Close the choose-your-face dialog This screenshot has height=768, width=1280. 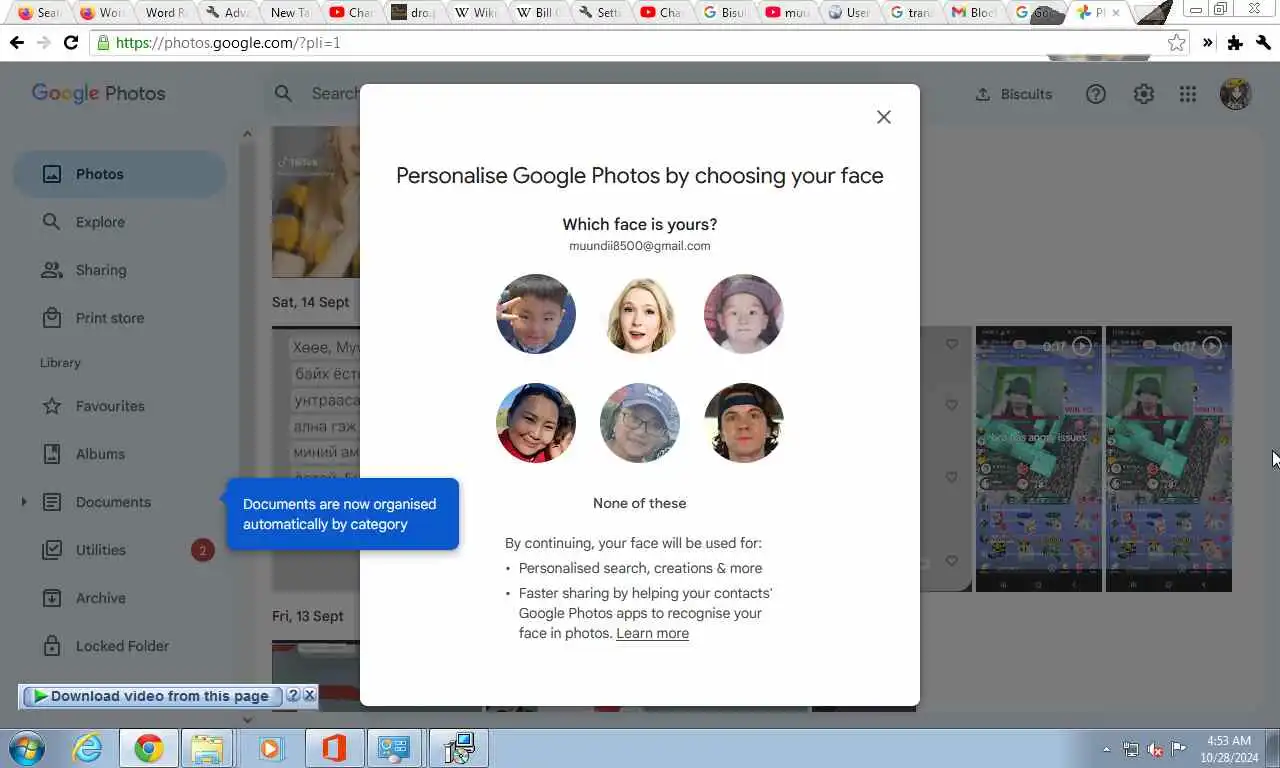[883, 117]
